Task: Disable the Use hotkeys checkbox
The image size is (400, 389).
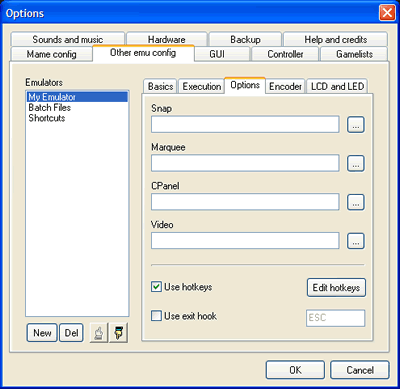Action: 156,287
